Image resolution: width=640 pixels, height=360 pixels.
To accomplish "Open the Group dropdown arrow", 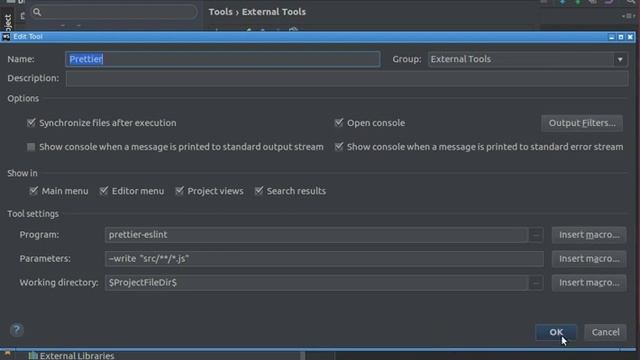I will click(620, 59).
